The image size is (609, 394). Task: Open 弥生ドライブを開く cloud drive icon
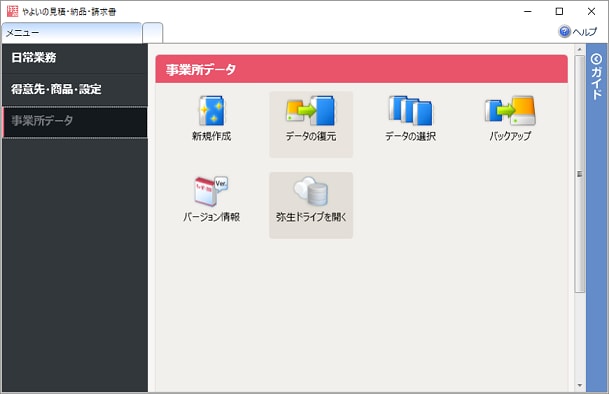click(x=311, y=191)
